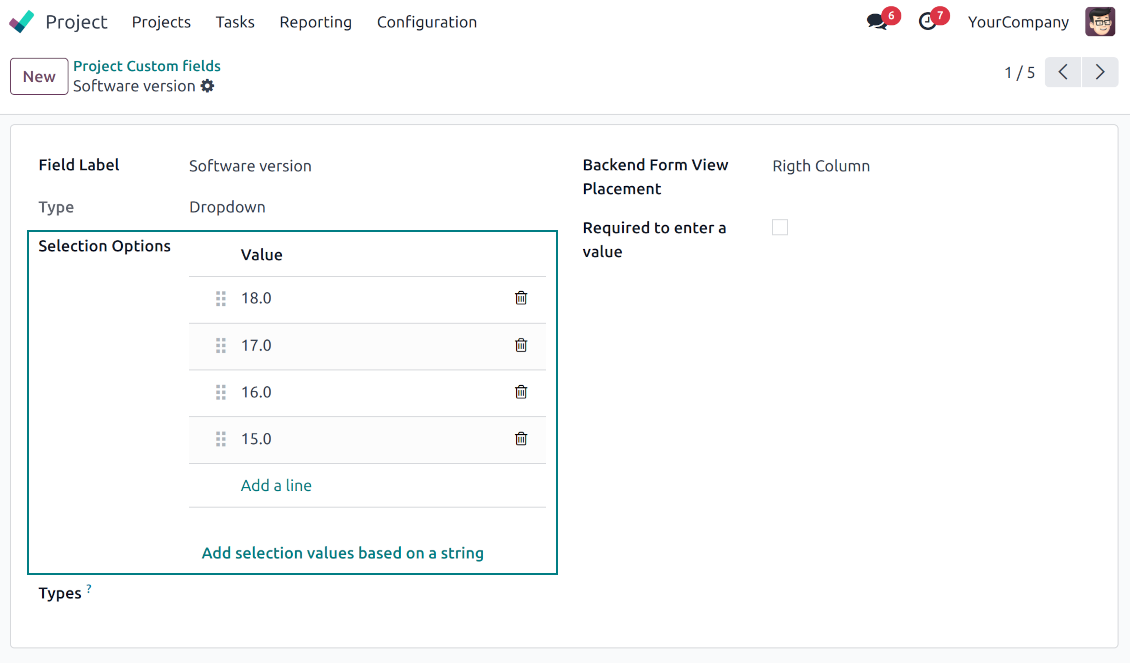
Task: Open the Type dropdown field
Action: point(360,208)
